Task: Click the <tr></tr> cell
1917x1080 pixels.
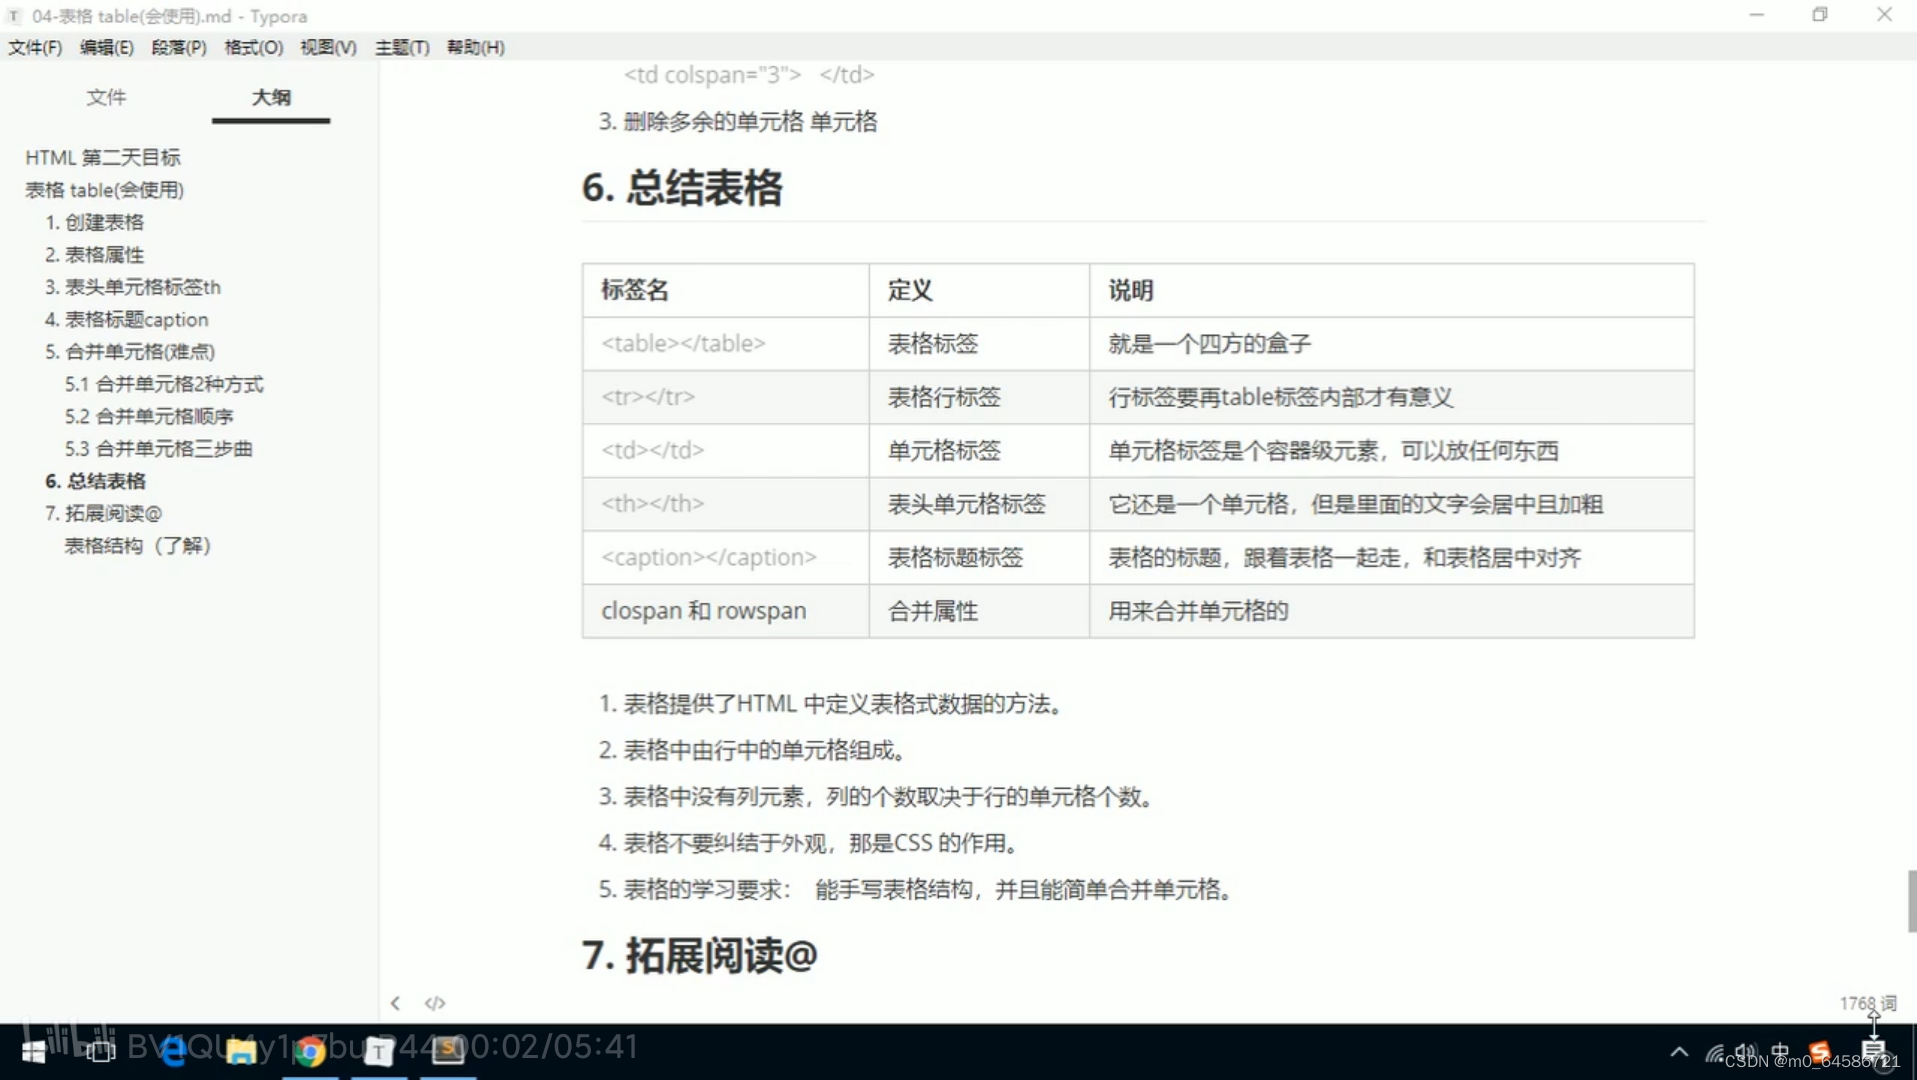Action: [x=725, y=397]
